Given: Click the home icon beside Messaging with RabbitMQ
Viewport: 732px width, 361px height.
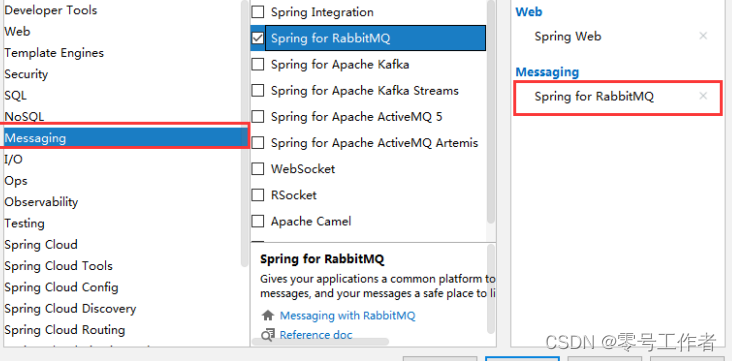Looking at the screenshot, I should (267, 315).
